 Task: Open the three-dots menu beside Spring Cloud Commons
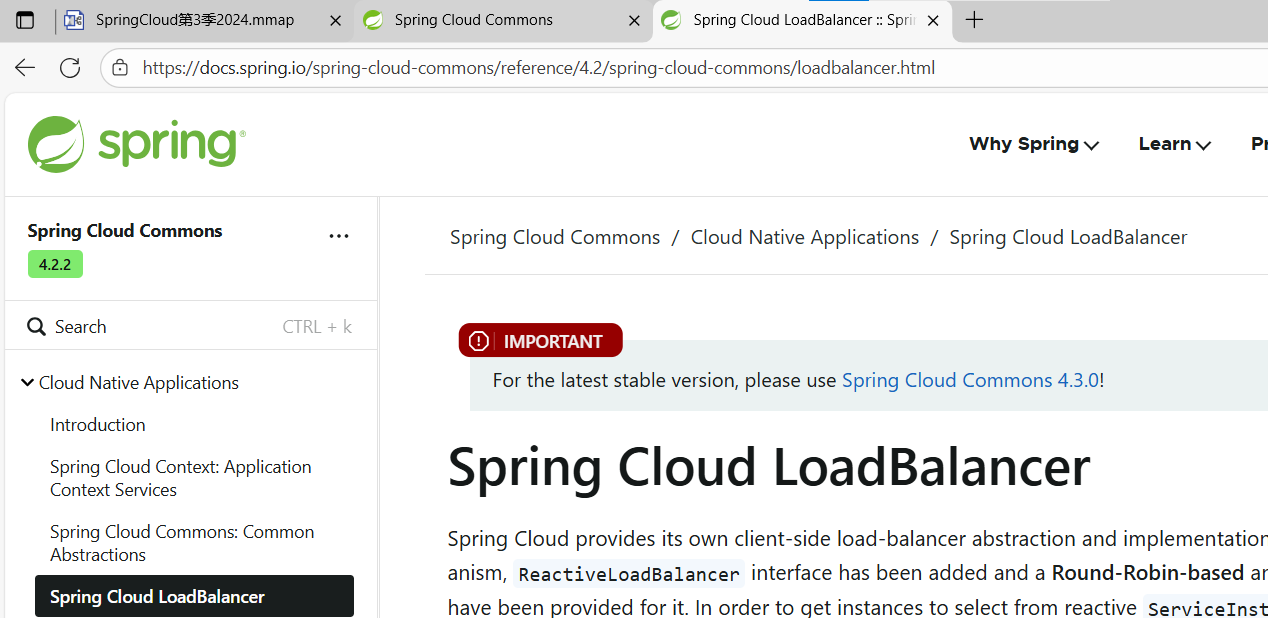(x=339, y=236)
